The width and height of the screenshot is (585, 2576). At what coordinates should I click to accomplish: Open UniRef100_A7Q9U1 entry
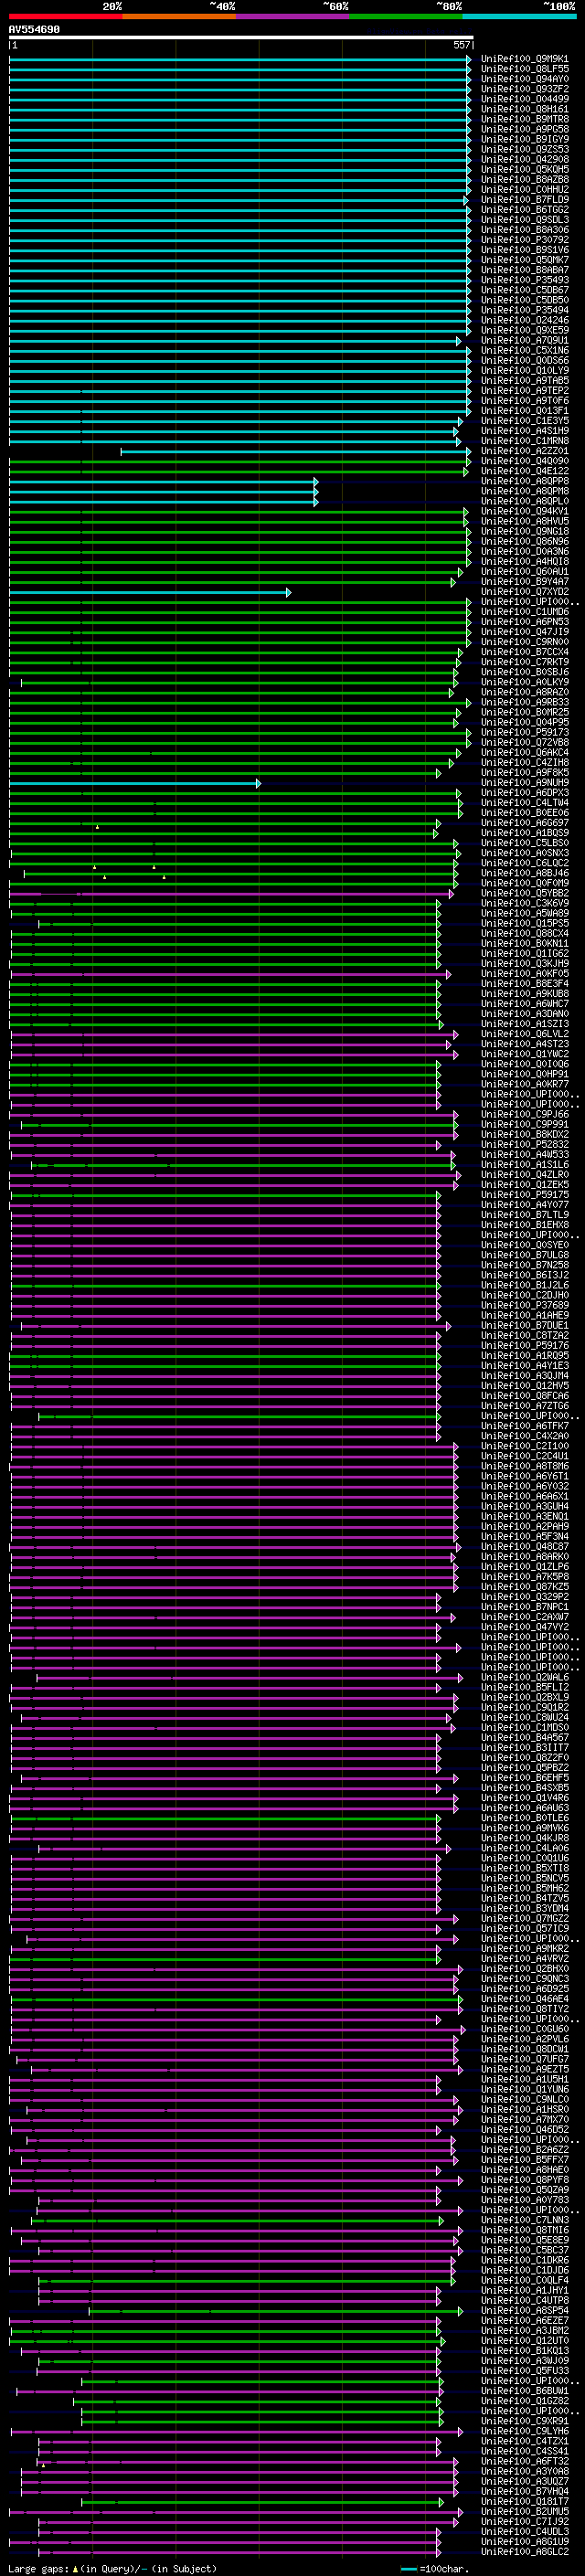tap(524, 340)
